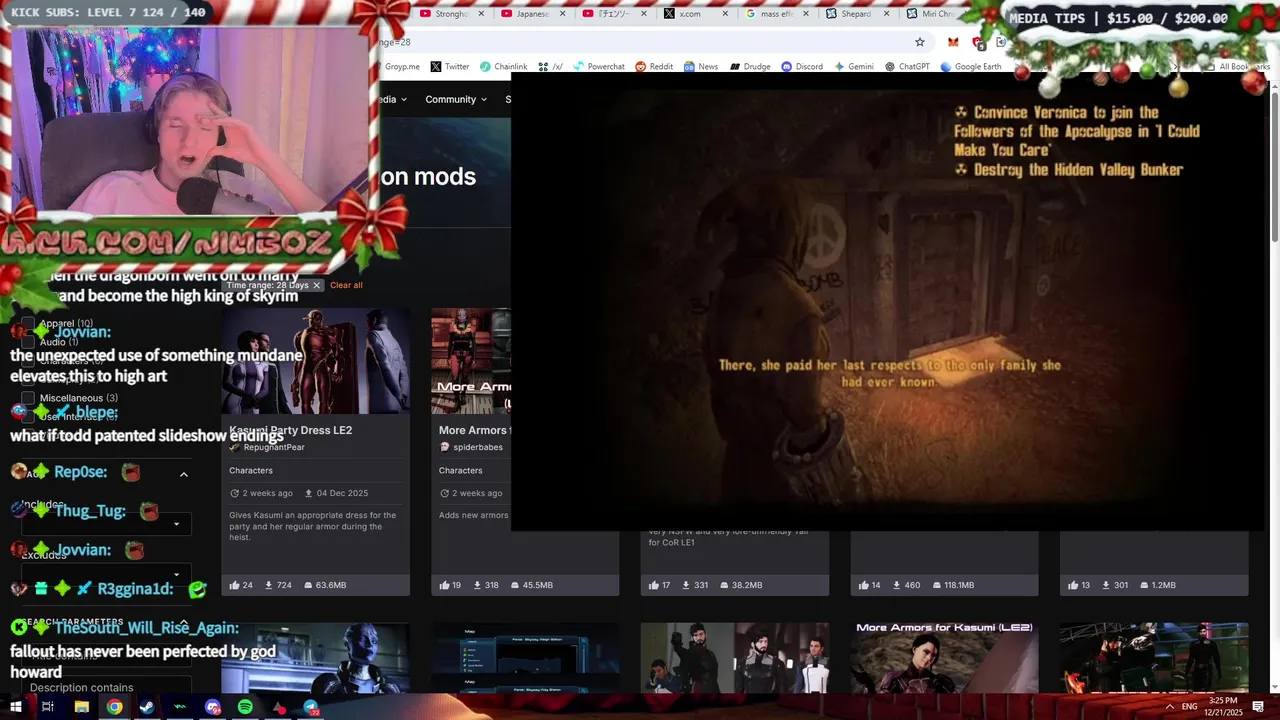Open the Windows Start menu
This screenshot has width=1280, height=720.
pos(16,707)
